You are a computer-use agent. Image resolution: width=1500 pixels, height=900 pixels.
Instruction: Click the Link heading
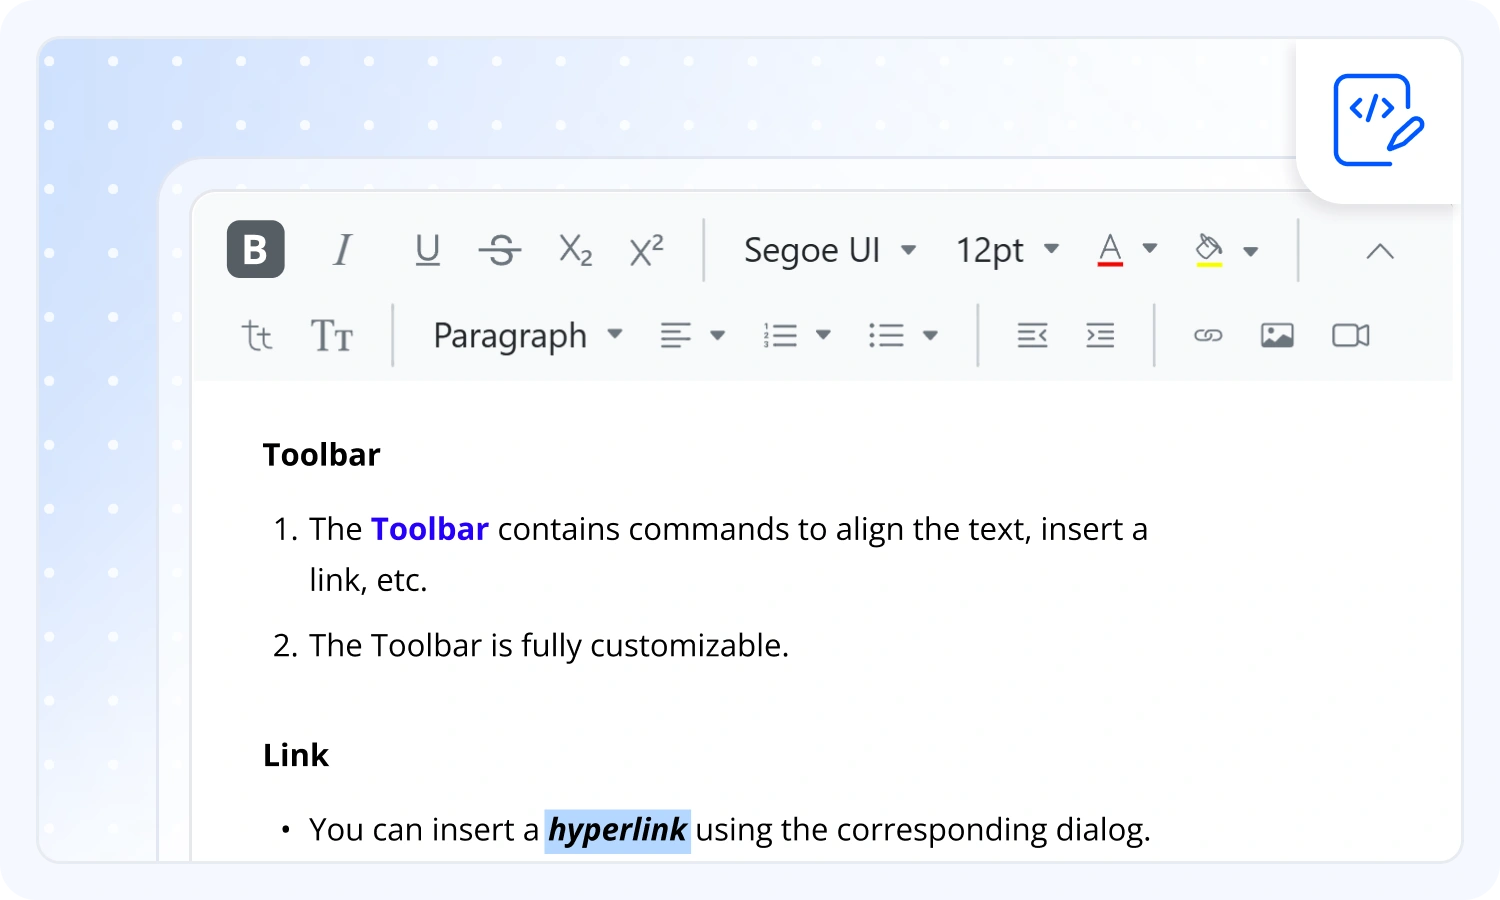point(296,755)
